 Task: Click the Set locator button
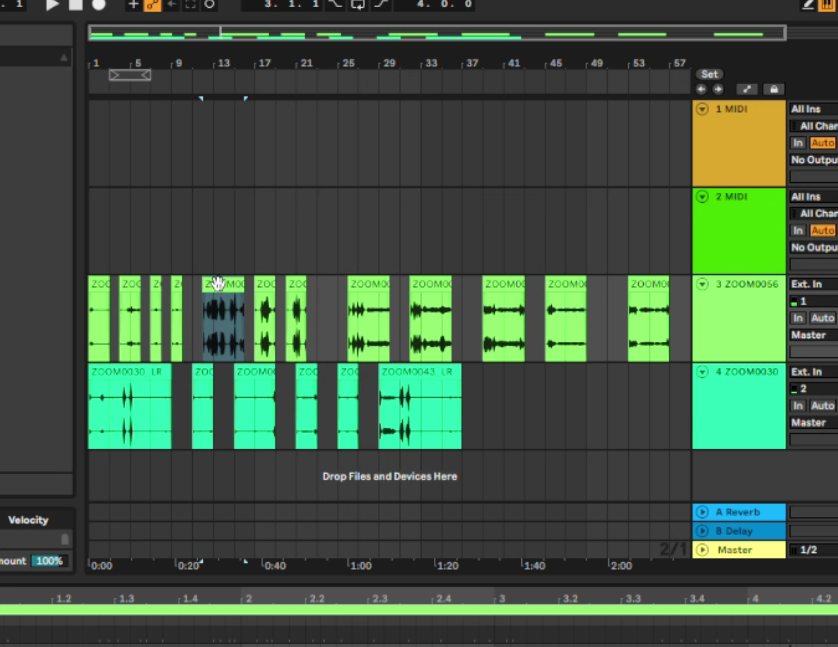(710, 74)
